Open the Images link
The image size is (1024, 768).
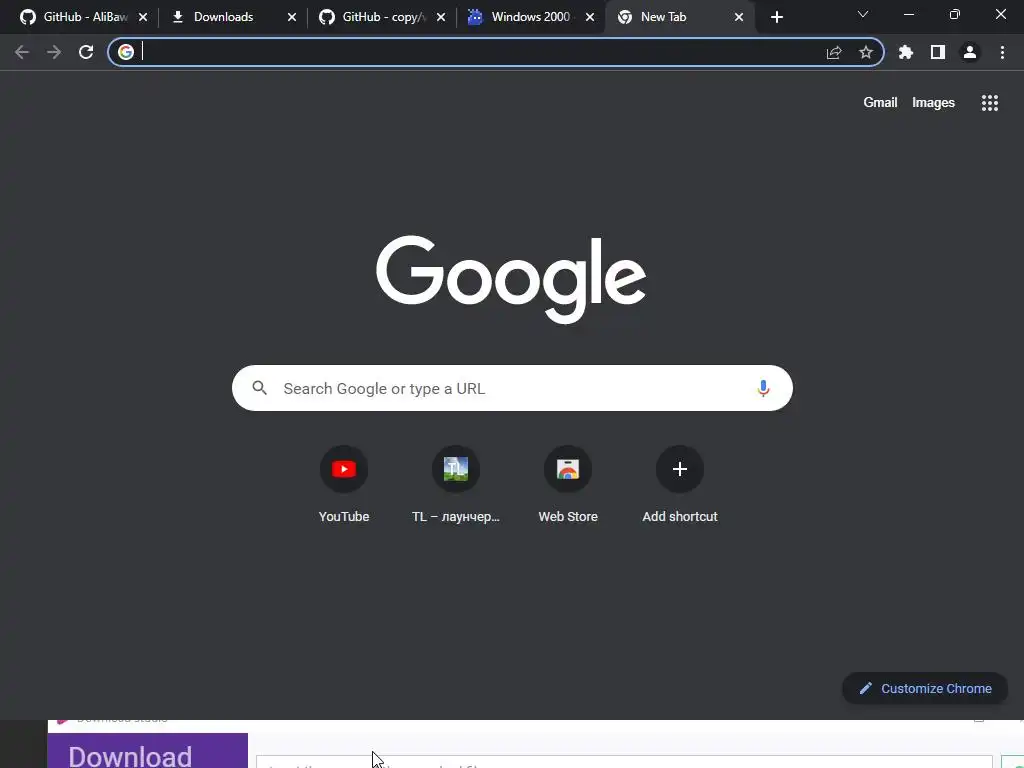click(x=933, y=103)
